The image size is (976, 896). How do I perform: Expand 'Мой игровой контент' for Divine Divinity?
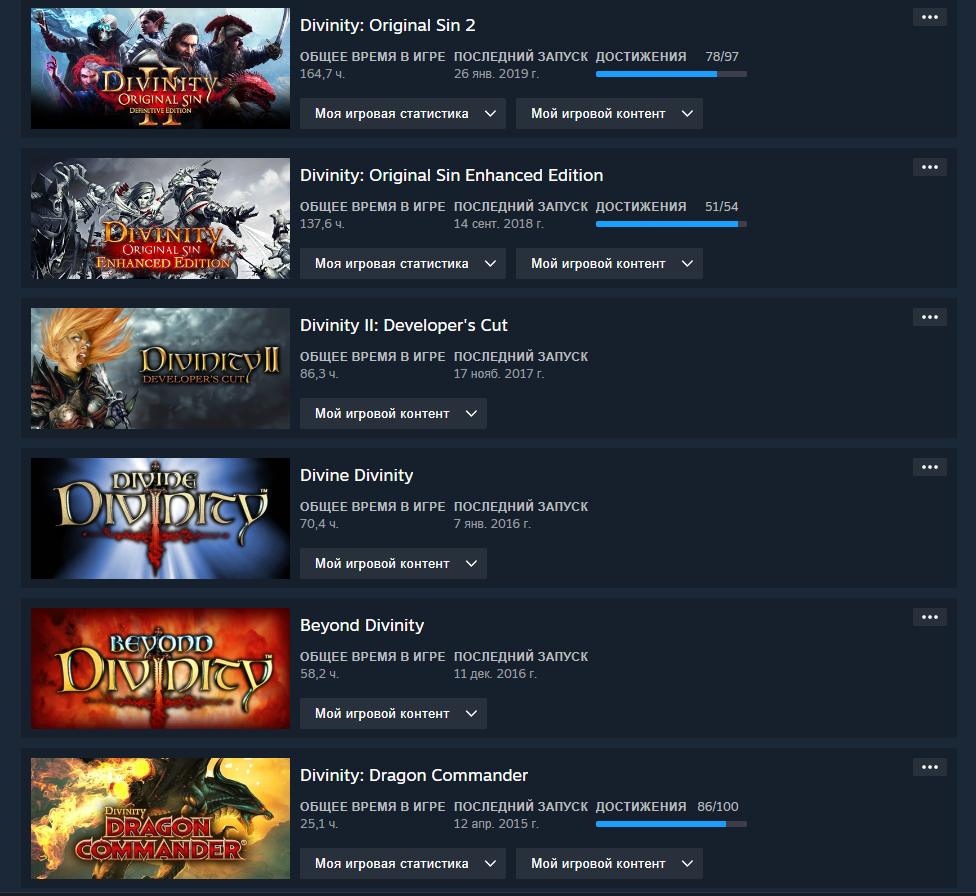click(x=393, y=564)
